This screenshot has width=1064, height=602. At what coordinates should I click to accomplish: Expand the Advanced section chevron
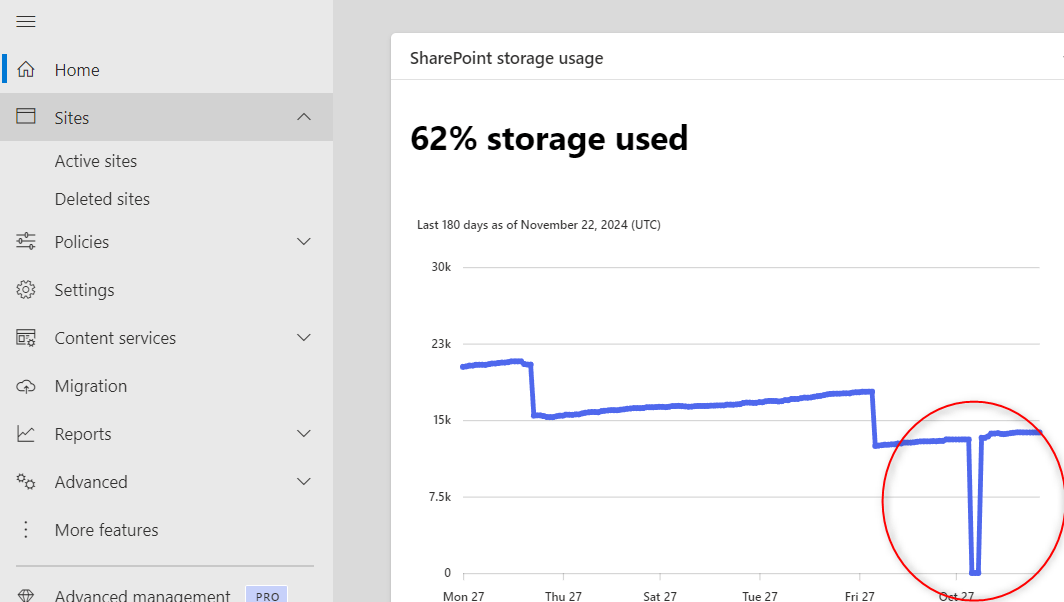click(305, 482)
